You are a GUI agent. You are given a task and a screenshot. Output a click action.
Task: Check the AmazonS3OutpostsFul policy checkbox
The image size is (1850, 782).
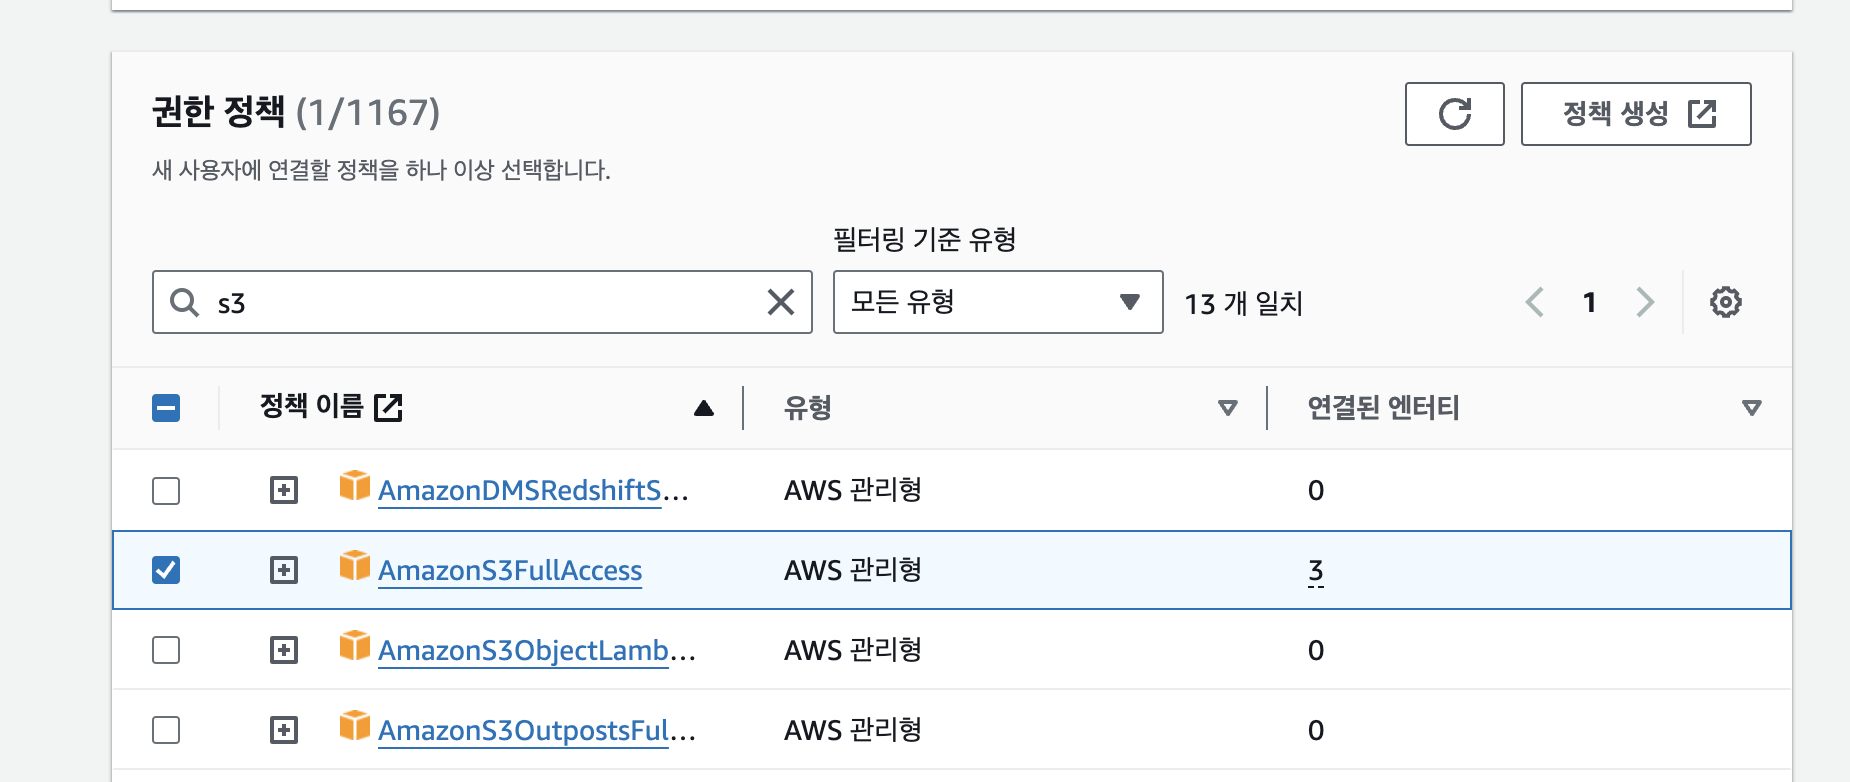click(x=166, y=730)
